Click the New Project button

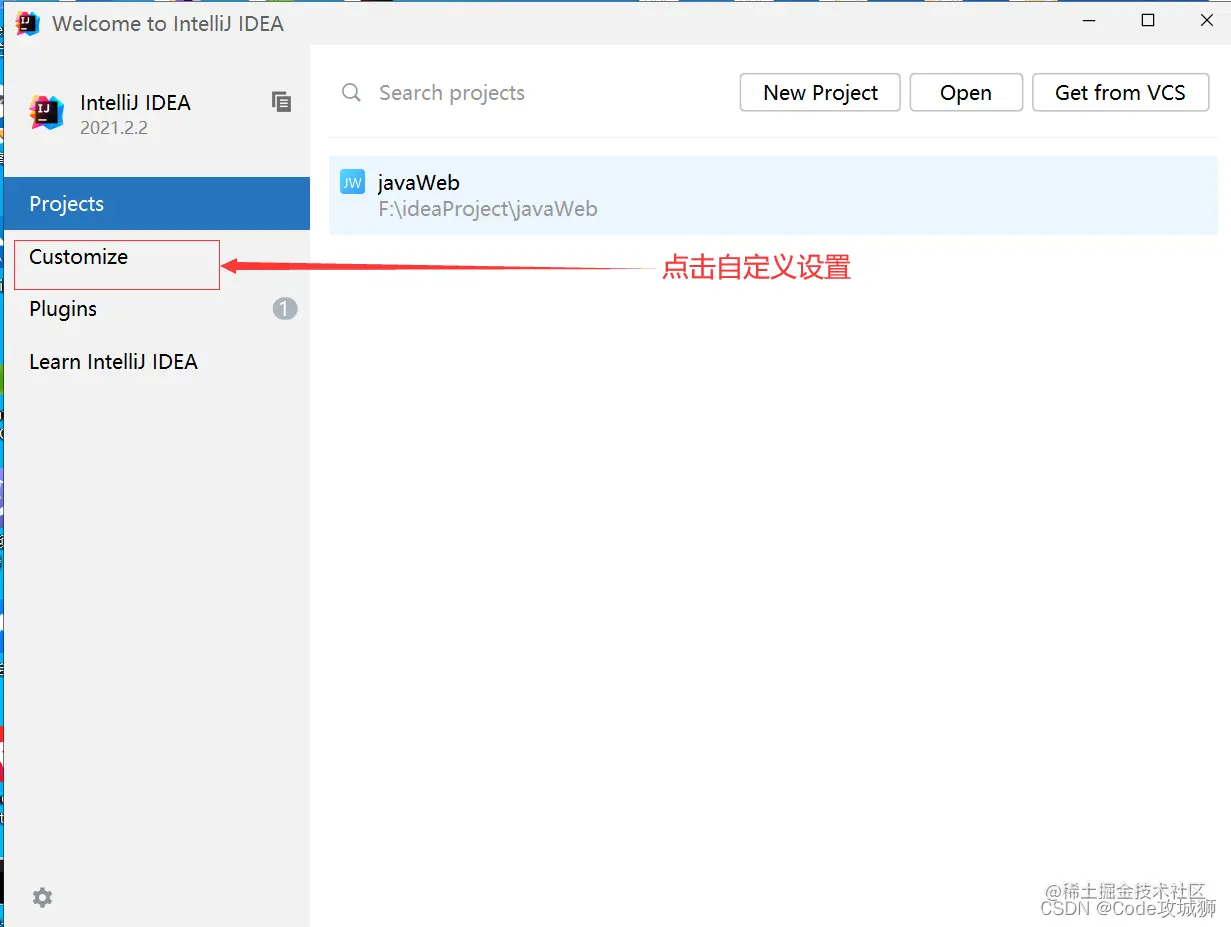820,93
